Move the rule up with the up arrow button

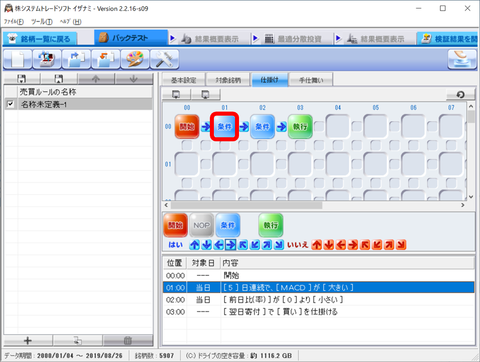click(96, 79)
